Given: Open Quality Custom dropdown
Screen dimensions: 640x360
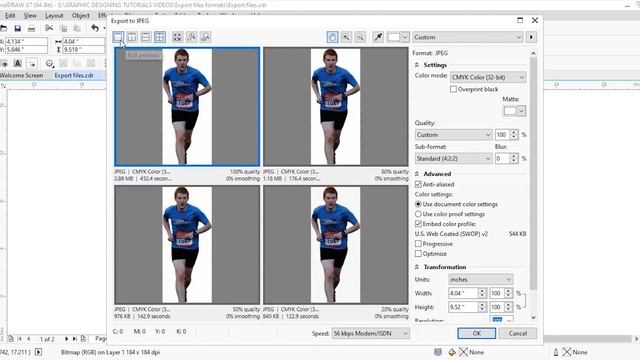Looking at the screenshot, I should pos(453,135).
